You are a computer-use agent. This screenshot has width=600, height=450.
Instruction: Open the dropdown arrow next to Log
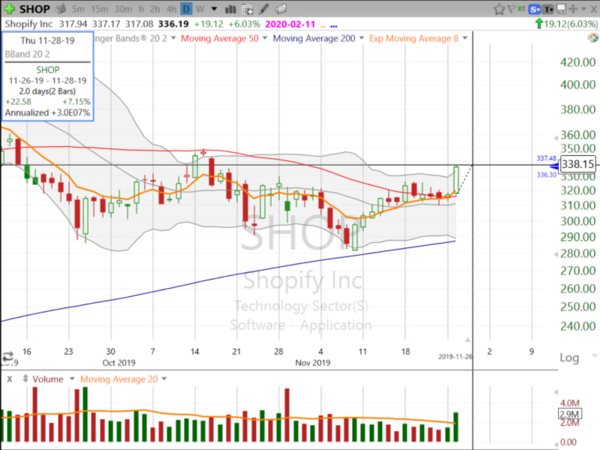[594, 356]
